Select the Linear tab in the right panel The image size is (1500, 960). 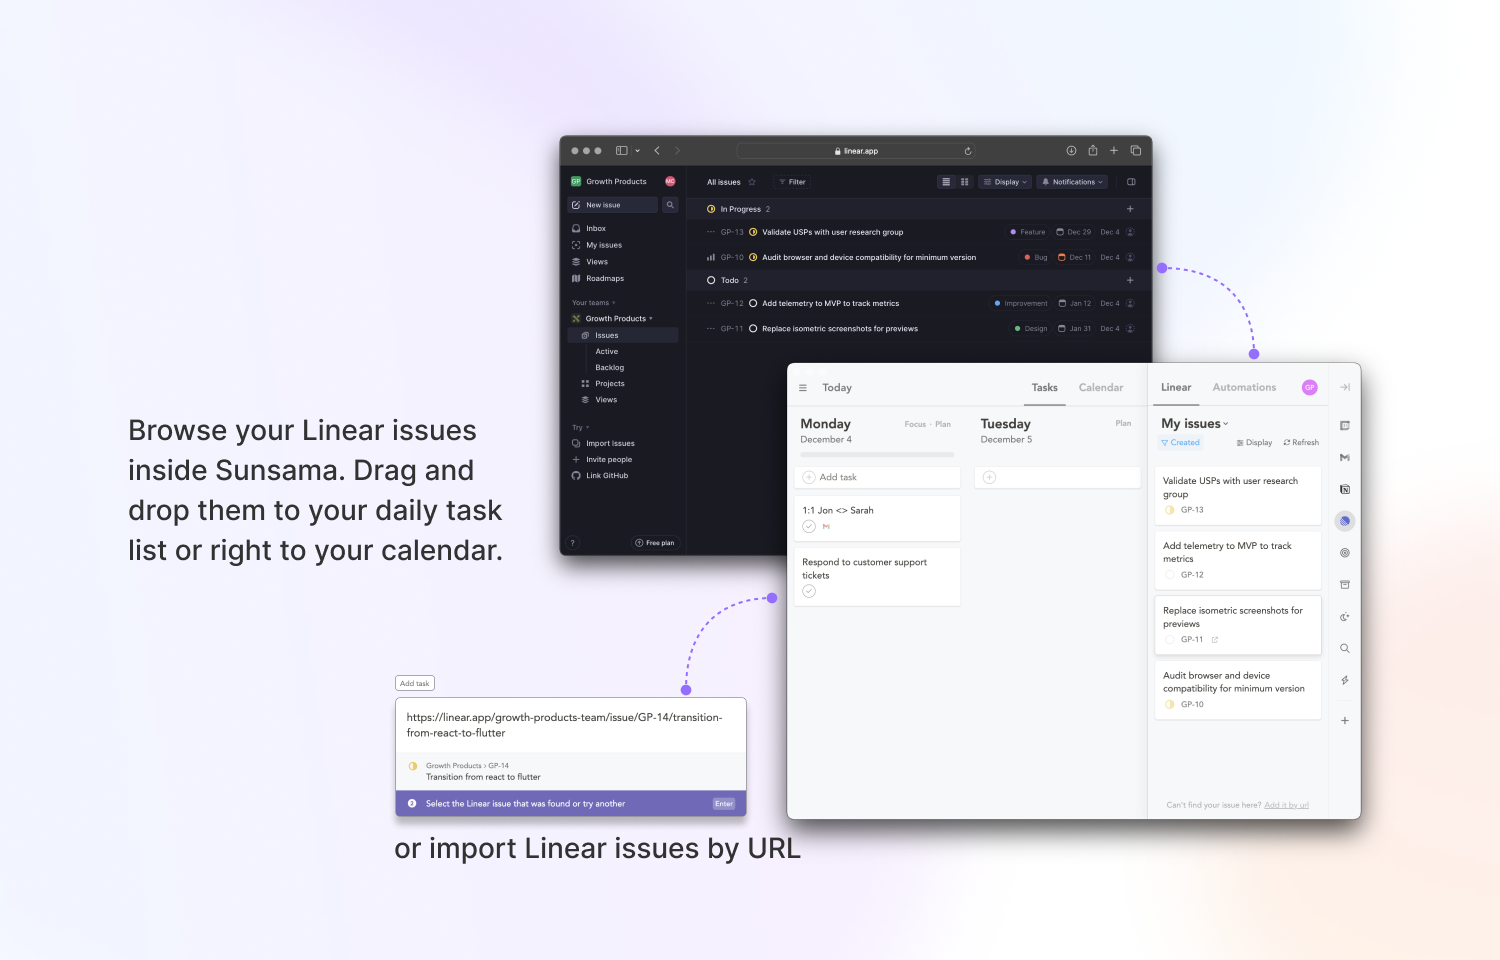(1176, 388)
